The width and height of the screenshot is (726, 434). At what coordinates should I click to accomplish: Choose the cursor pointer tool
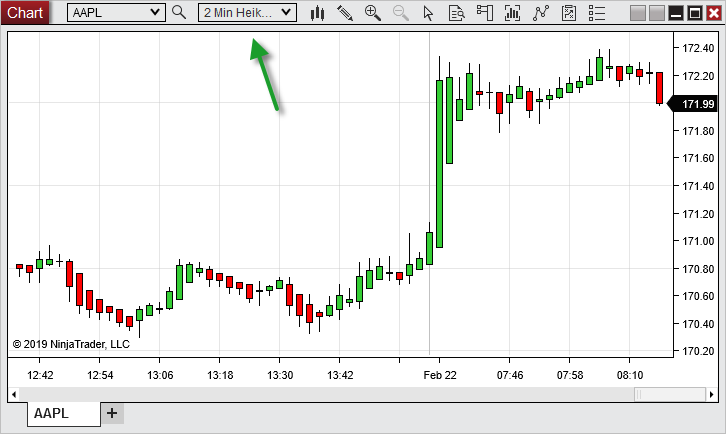(x=428, y=13)
